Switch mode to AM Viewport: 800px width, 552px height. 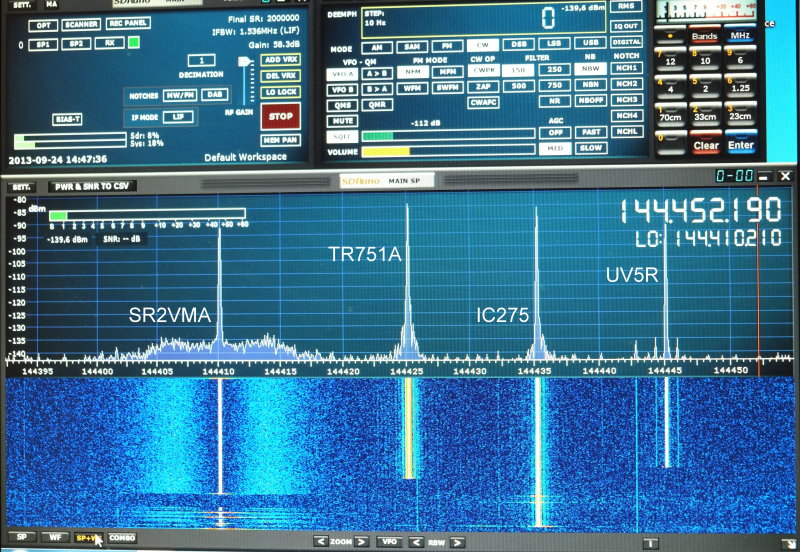[377, 47]
